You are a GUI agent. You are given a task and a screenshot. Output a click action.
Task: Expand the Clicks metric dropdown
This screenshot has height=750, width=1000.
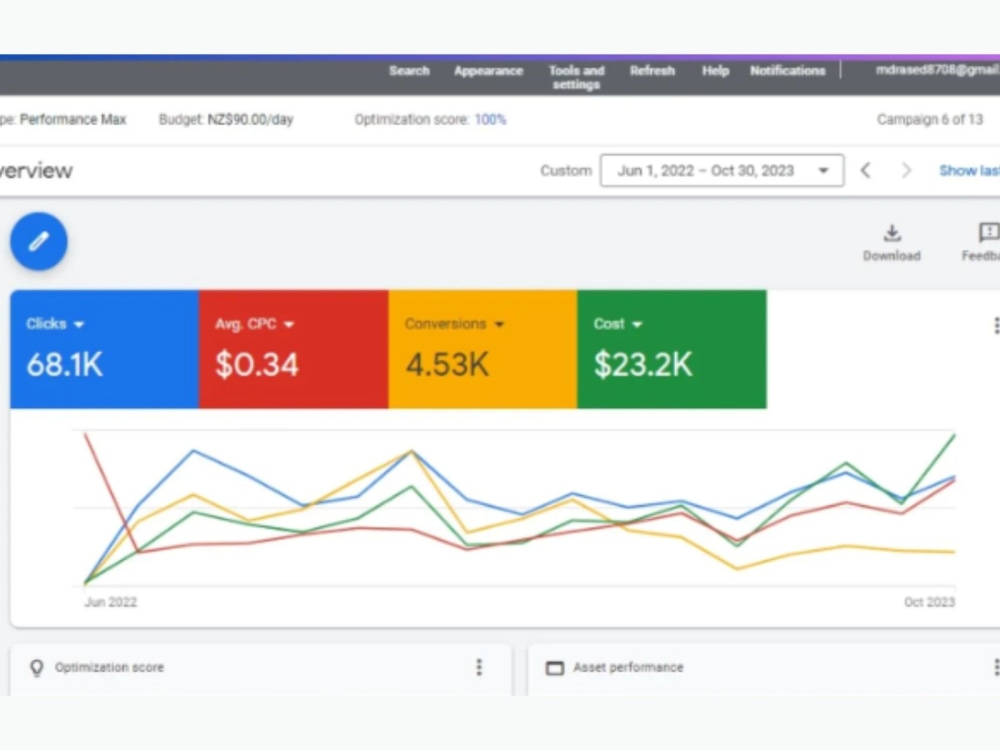(x=79, y=325)
